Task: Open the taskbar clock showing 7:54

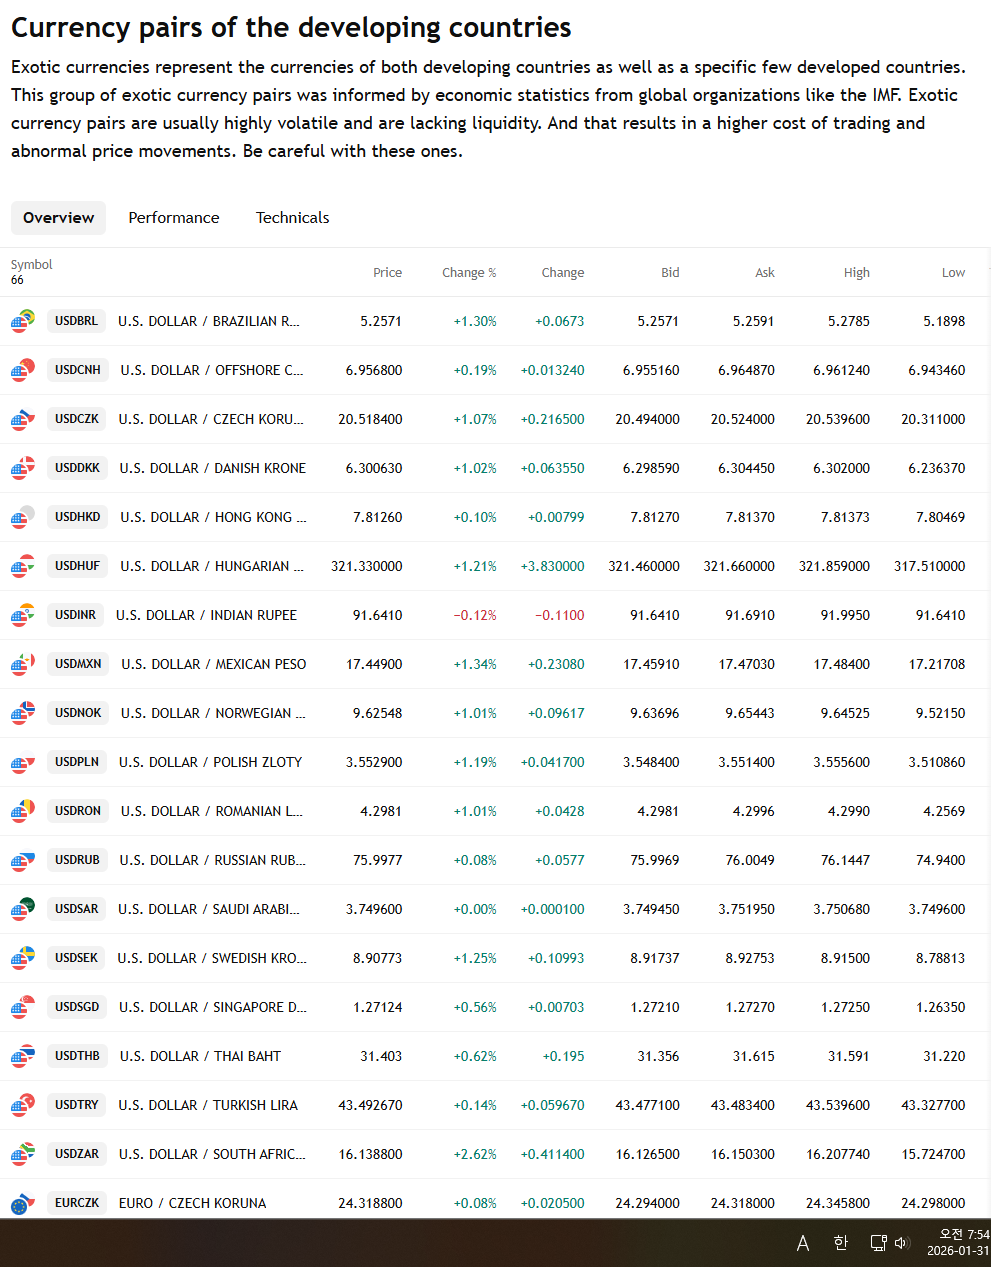Action: [958, 1243]
